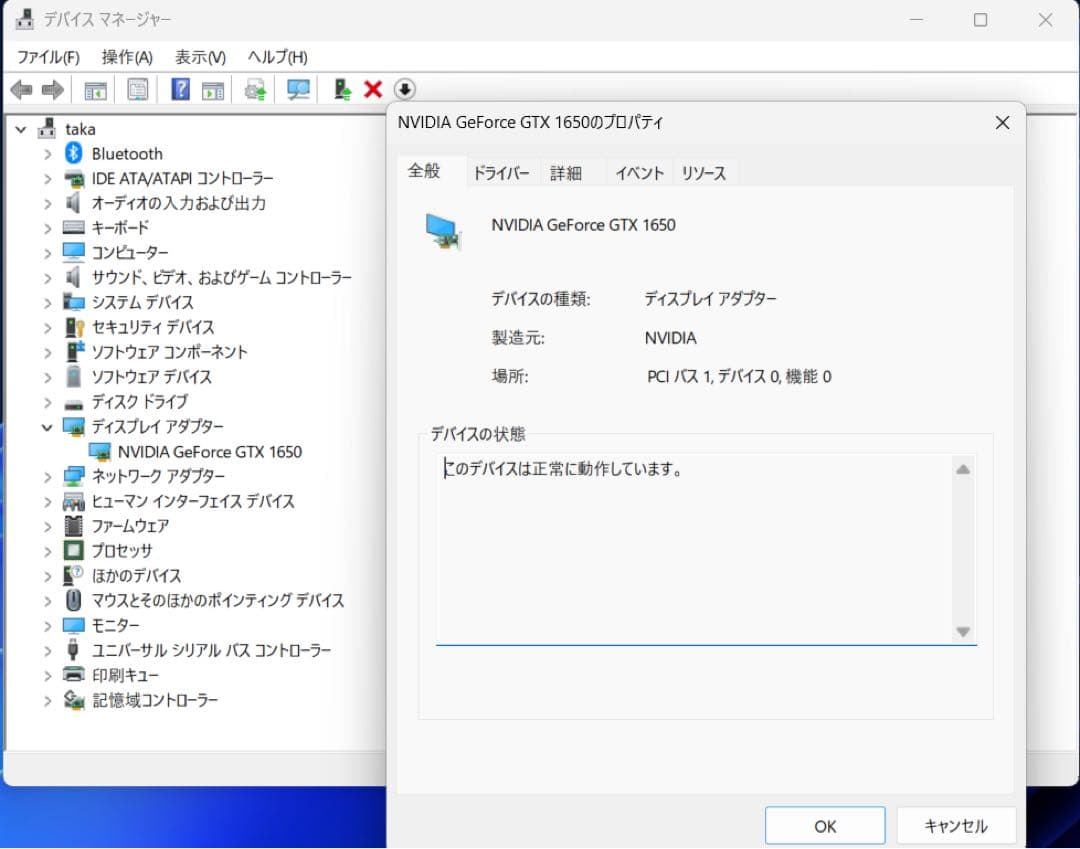
Task: Click the Help icon in the toolbar
Action: (181, 89)
